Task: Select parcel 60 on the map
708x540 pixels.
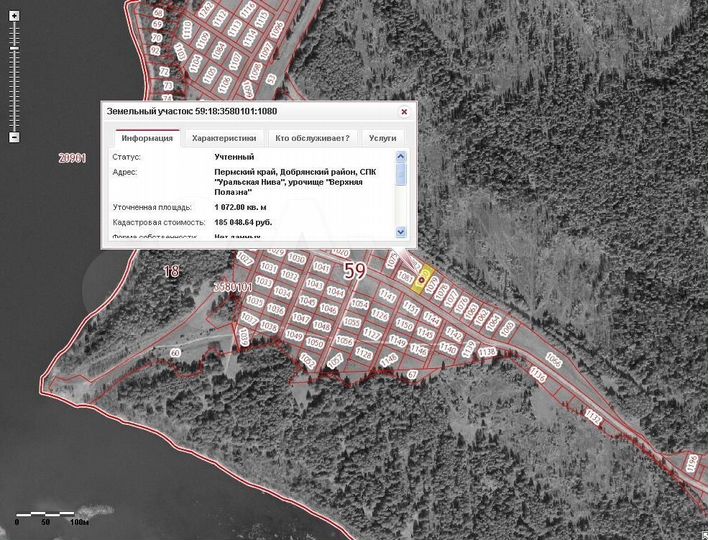Action: 175,353
